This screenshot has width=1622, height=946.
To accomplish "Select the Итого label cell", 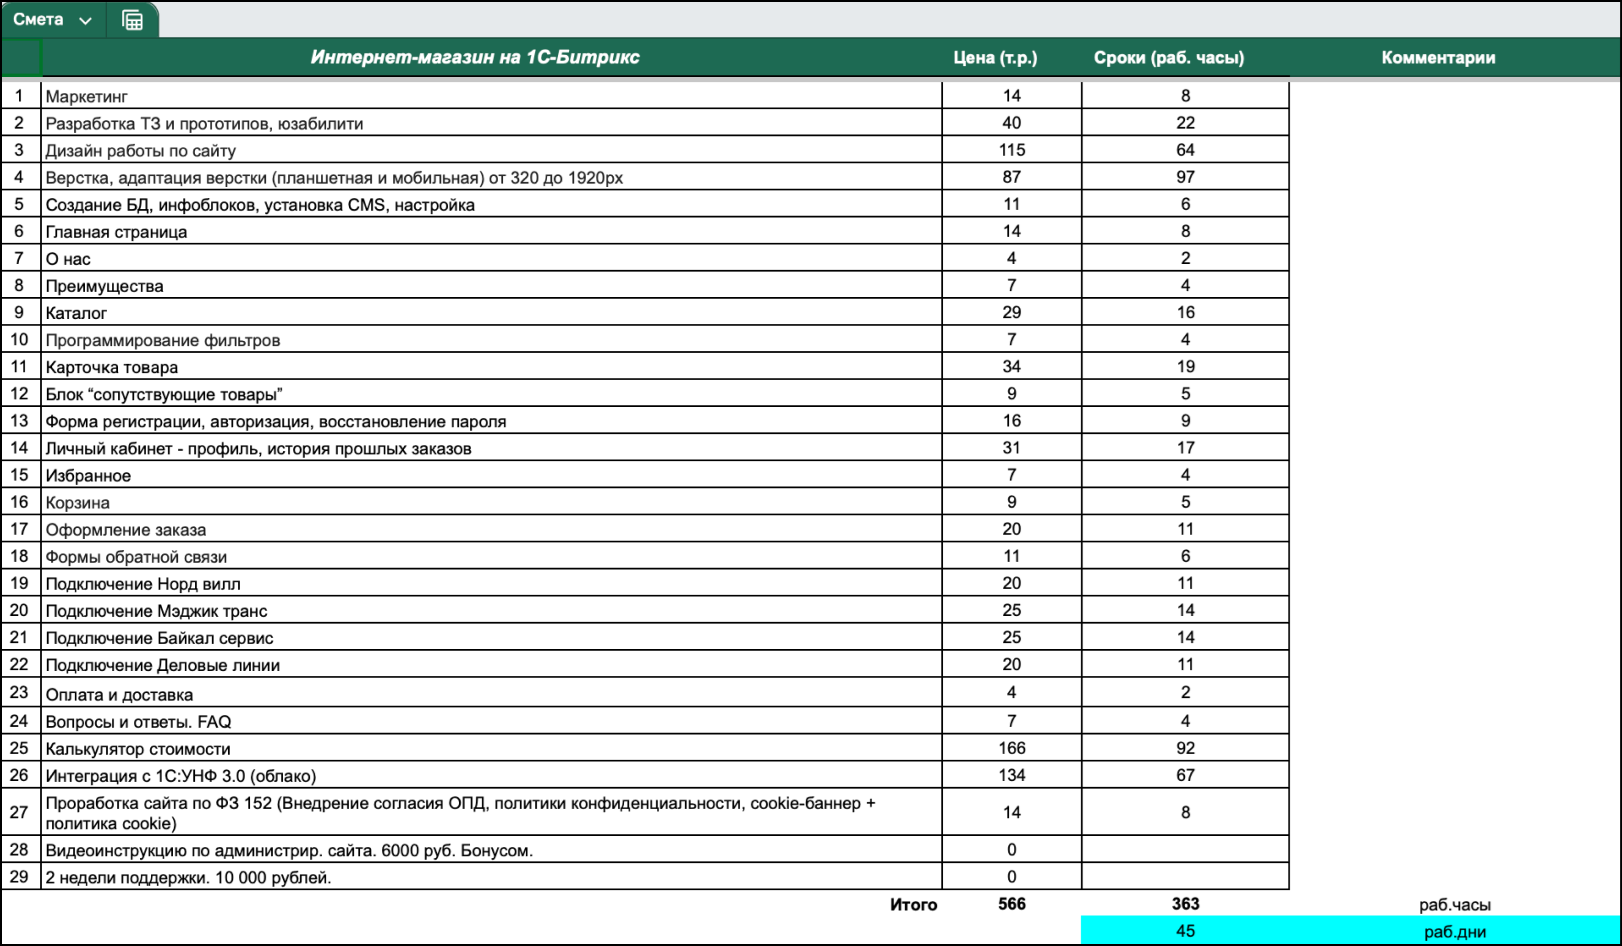I will pyautogui.click(x=913, y=905).
